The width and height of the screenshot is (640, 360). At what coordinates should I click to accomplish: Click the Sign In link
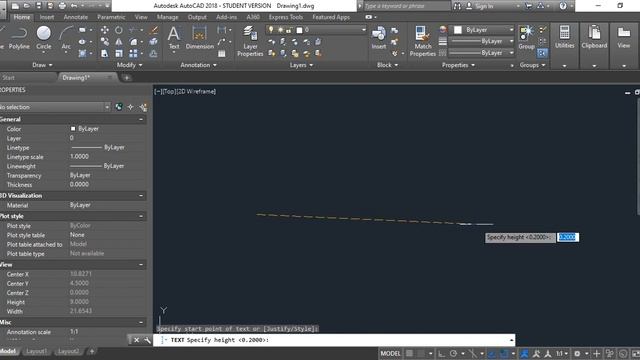[x=484, y=6]
